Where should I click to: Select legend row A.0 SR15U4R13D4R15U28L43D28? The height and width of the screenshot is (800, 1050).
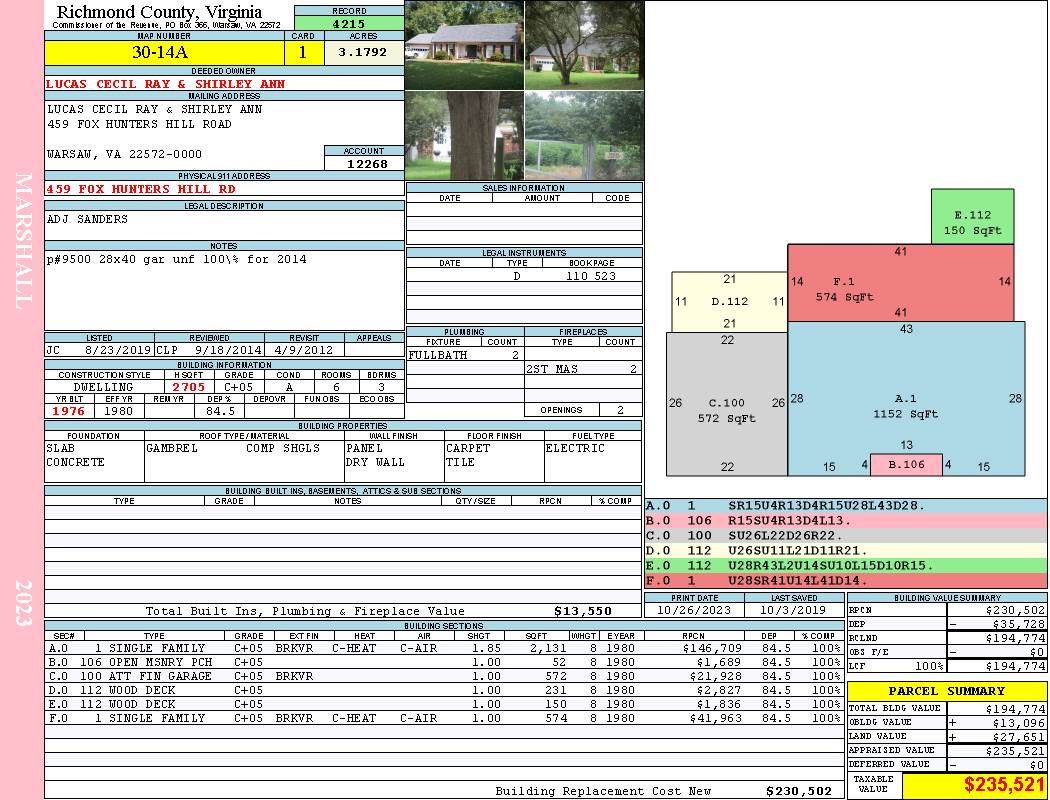point(845,506)
